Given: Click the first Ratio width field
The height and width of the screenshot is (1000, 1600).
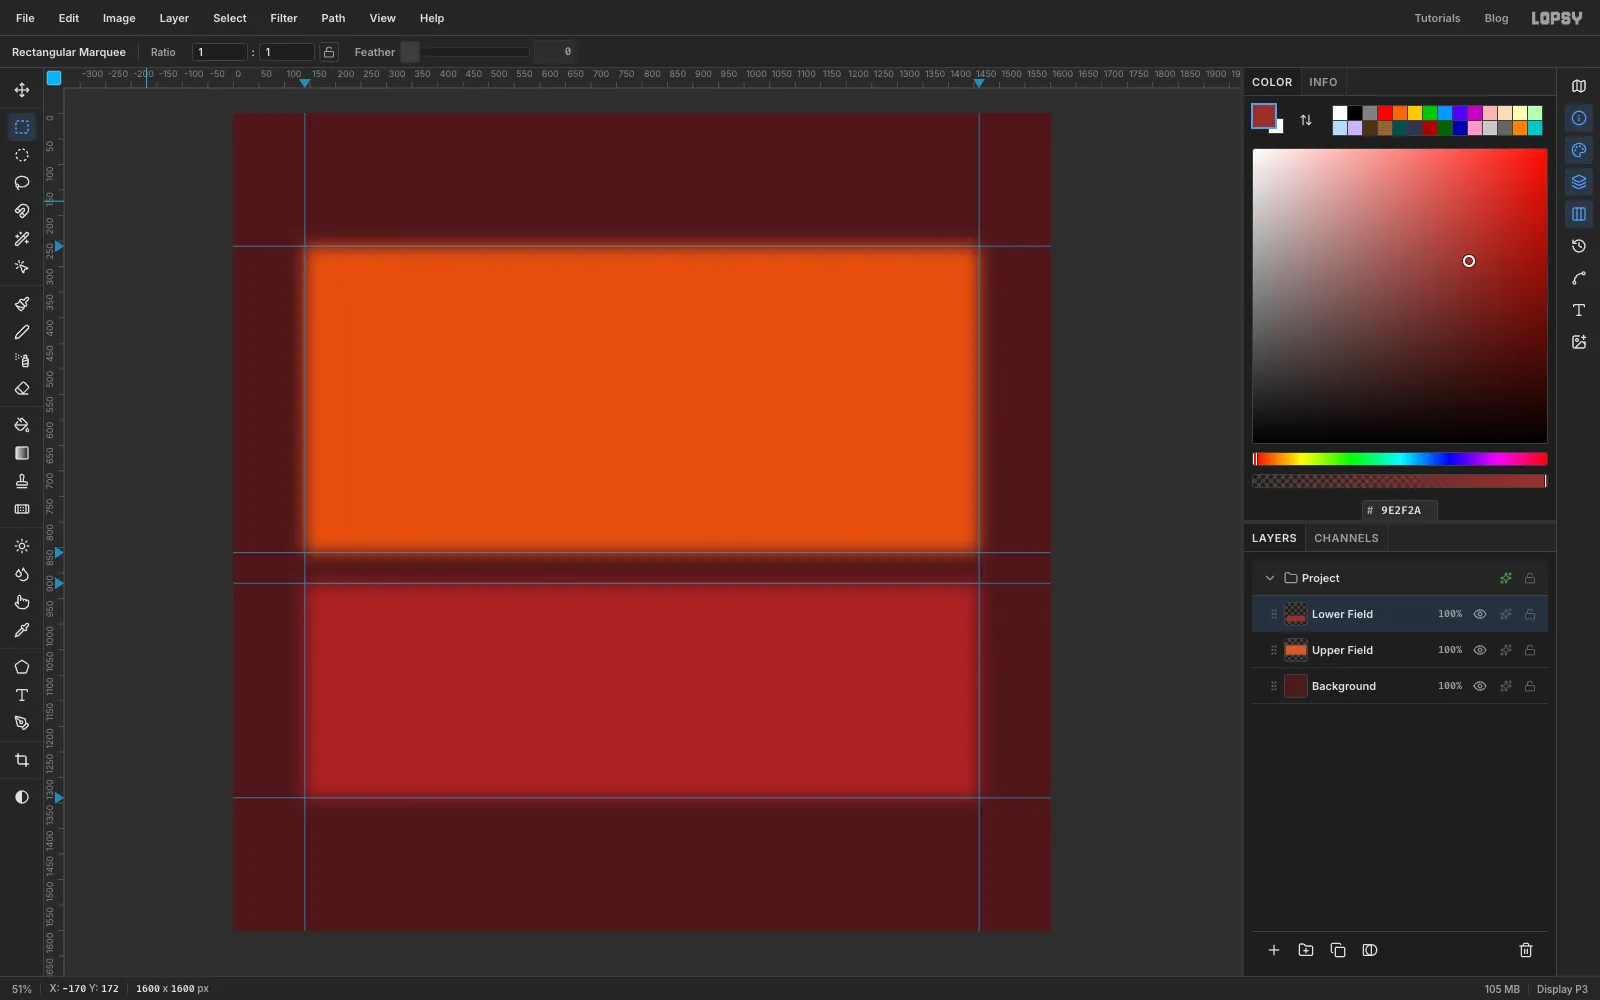Looking at the screenshot, I should coord(220,52).
